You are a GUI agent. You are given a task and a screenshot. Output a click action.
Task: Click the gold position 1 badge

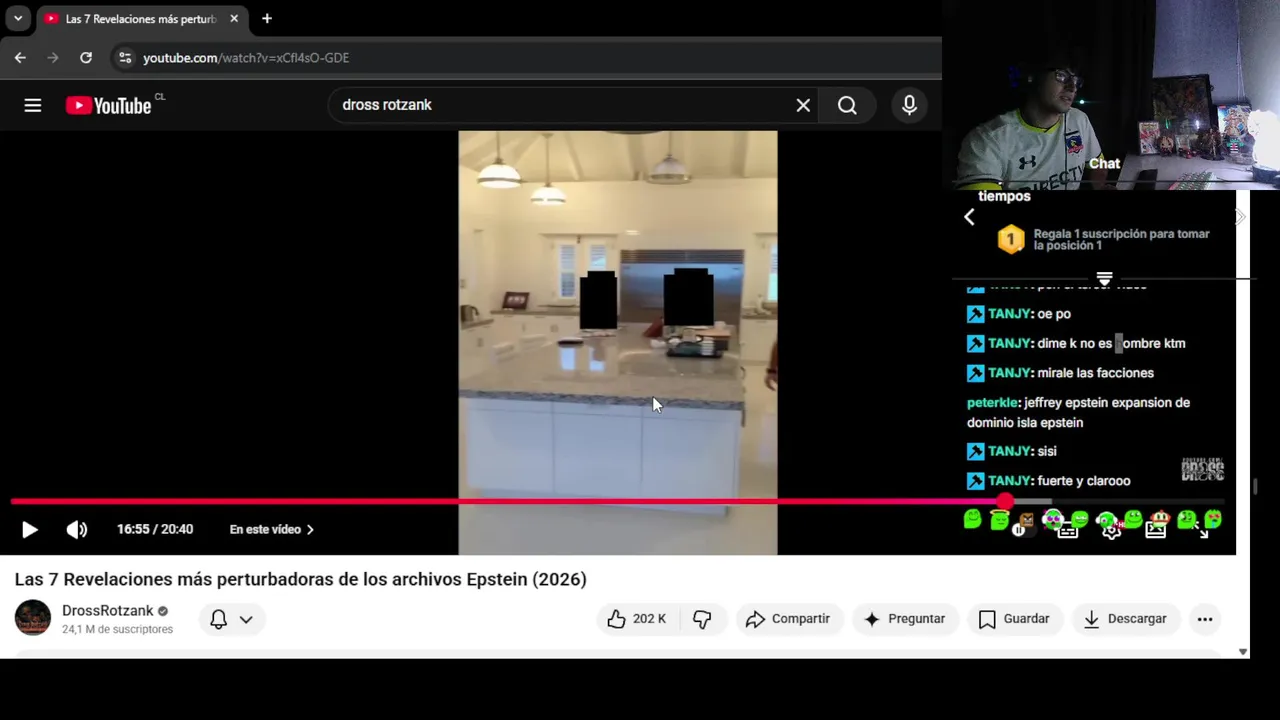pos(1011,240)
